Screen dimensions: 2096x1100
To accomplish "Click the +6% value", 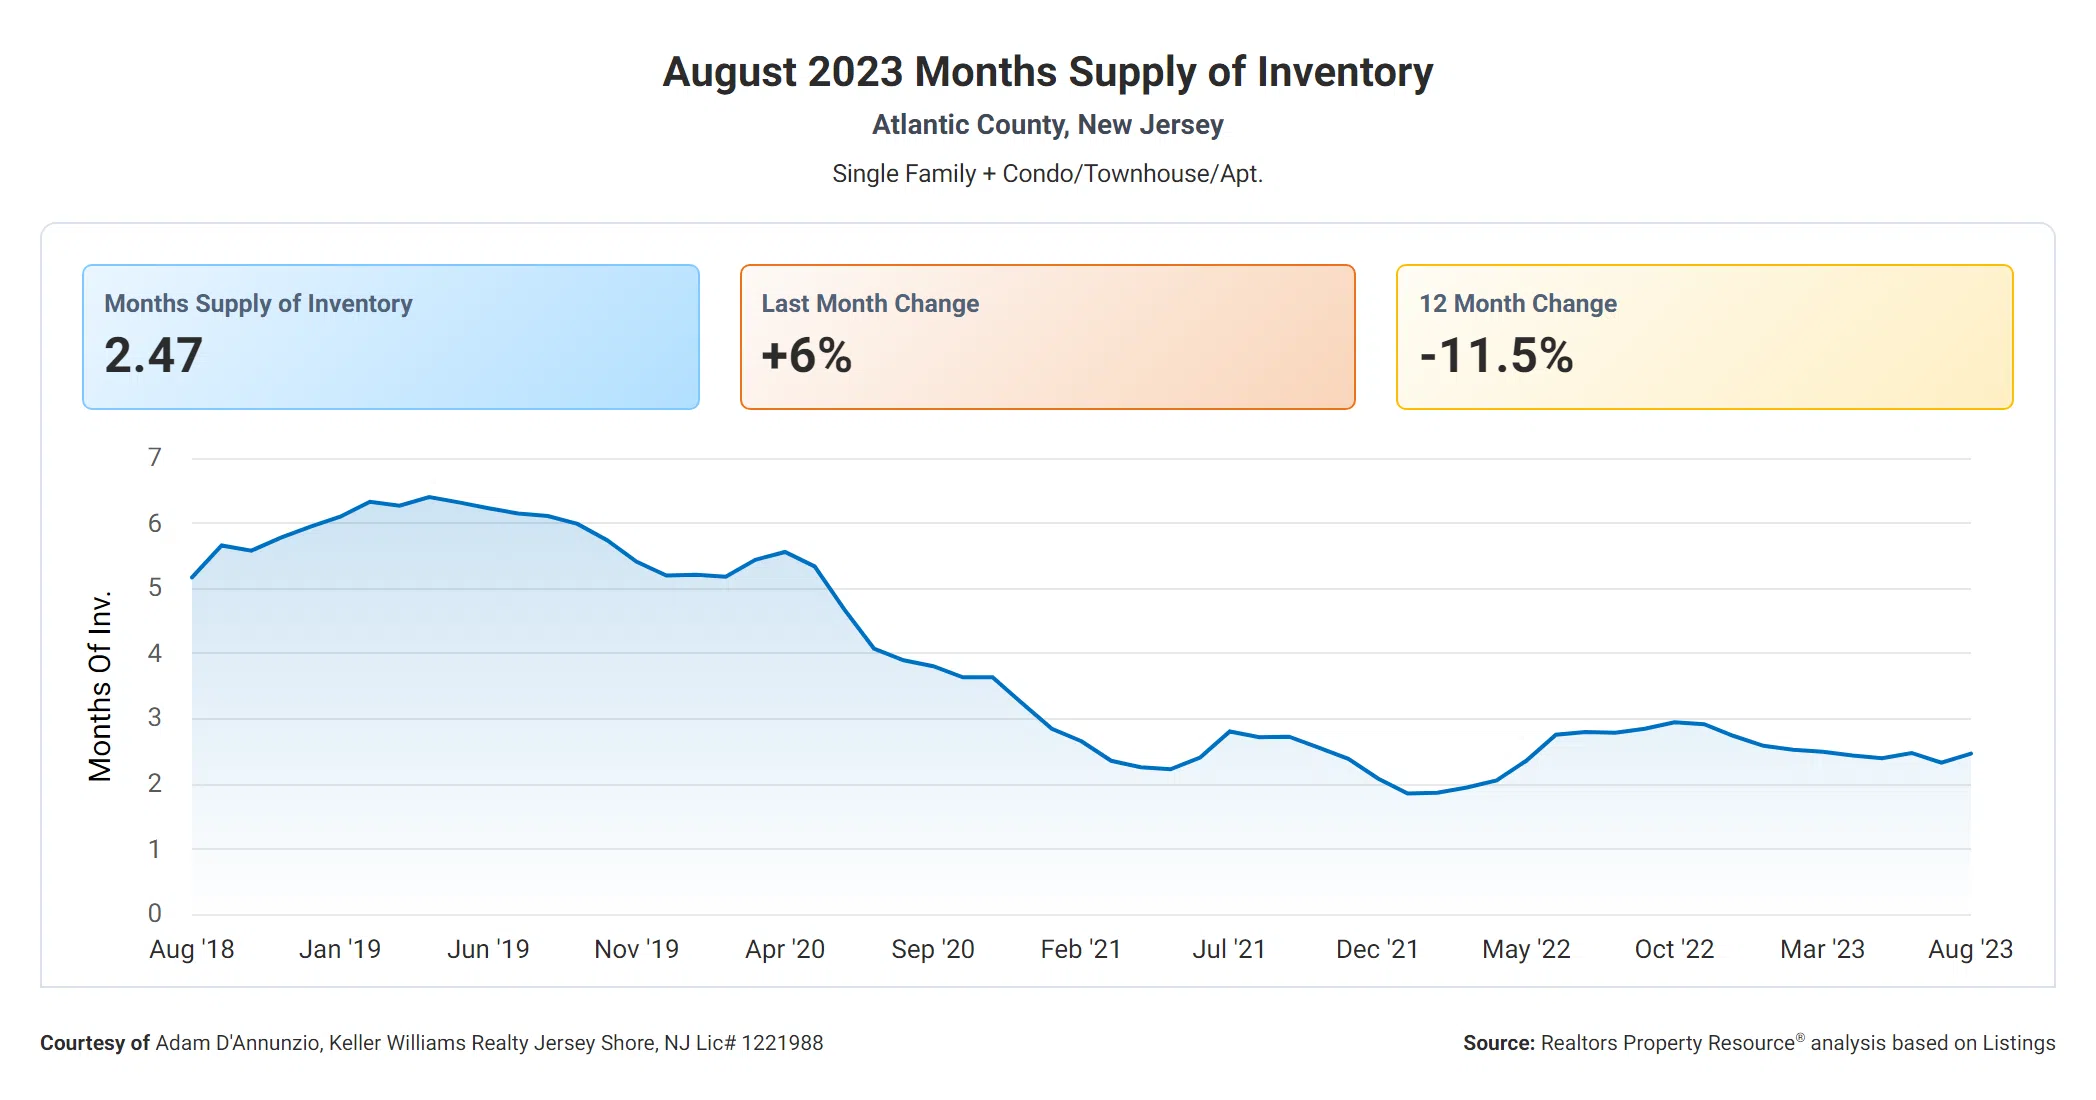I will click(806, 355).
